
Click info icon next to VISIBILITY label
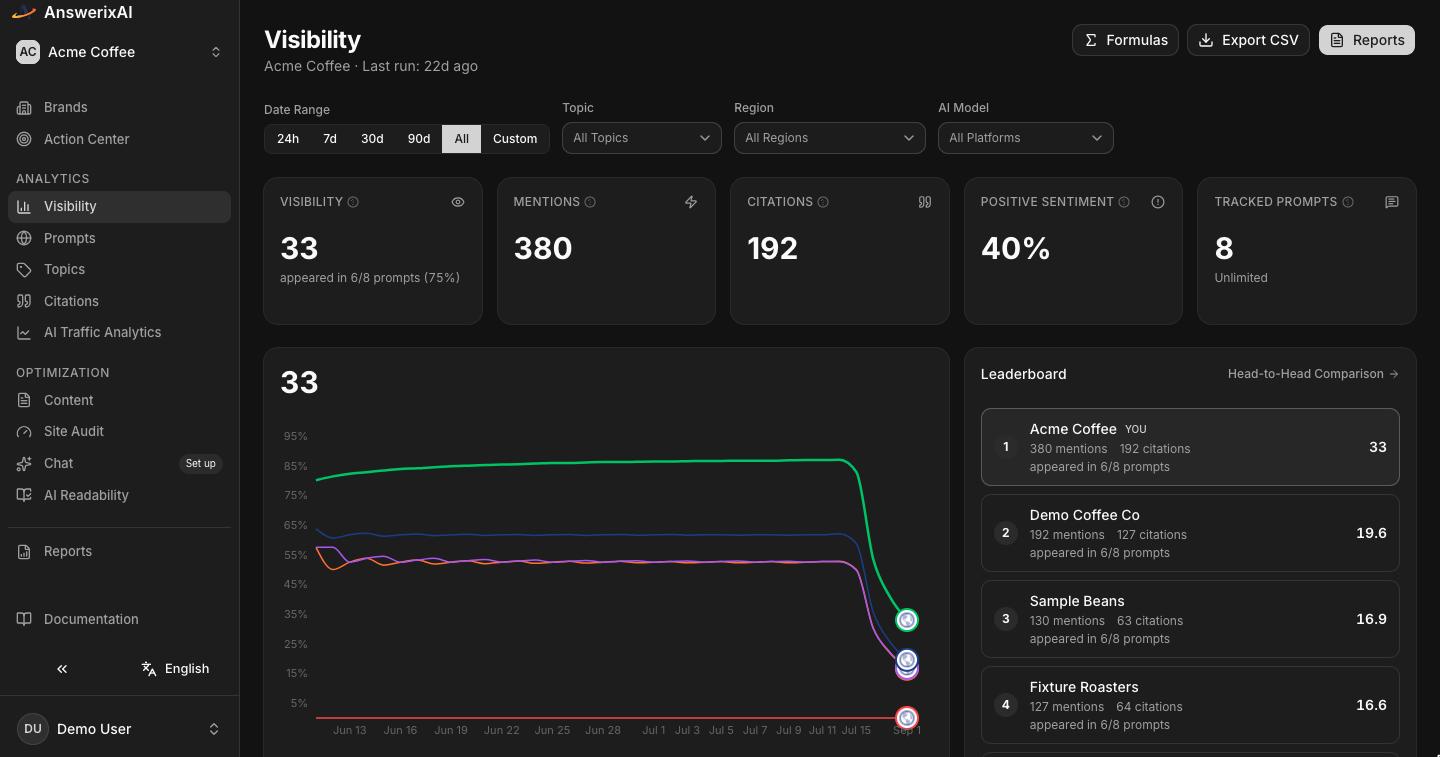point(353,202)
